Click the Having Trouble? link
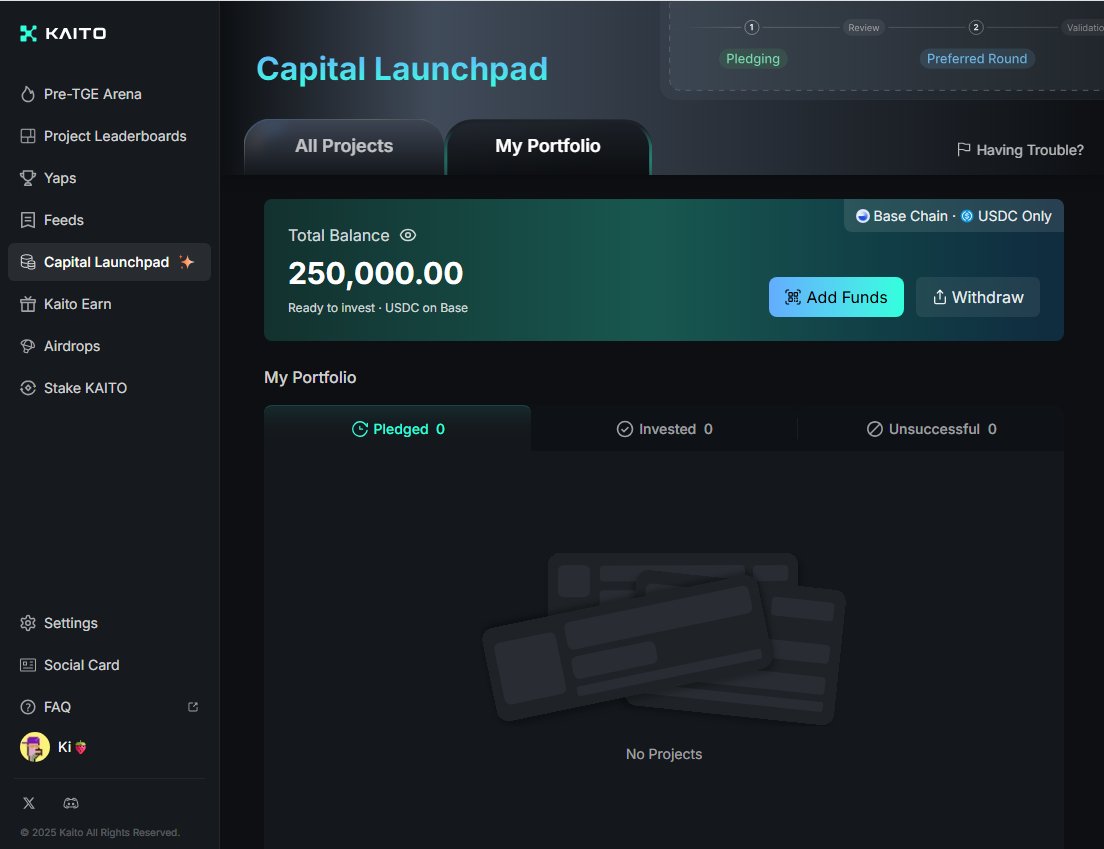Image resolution: width=1104 pixels, height=849 pixels. coord(1020,150)
